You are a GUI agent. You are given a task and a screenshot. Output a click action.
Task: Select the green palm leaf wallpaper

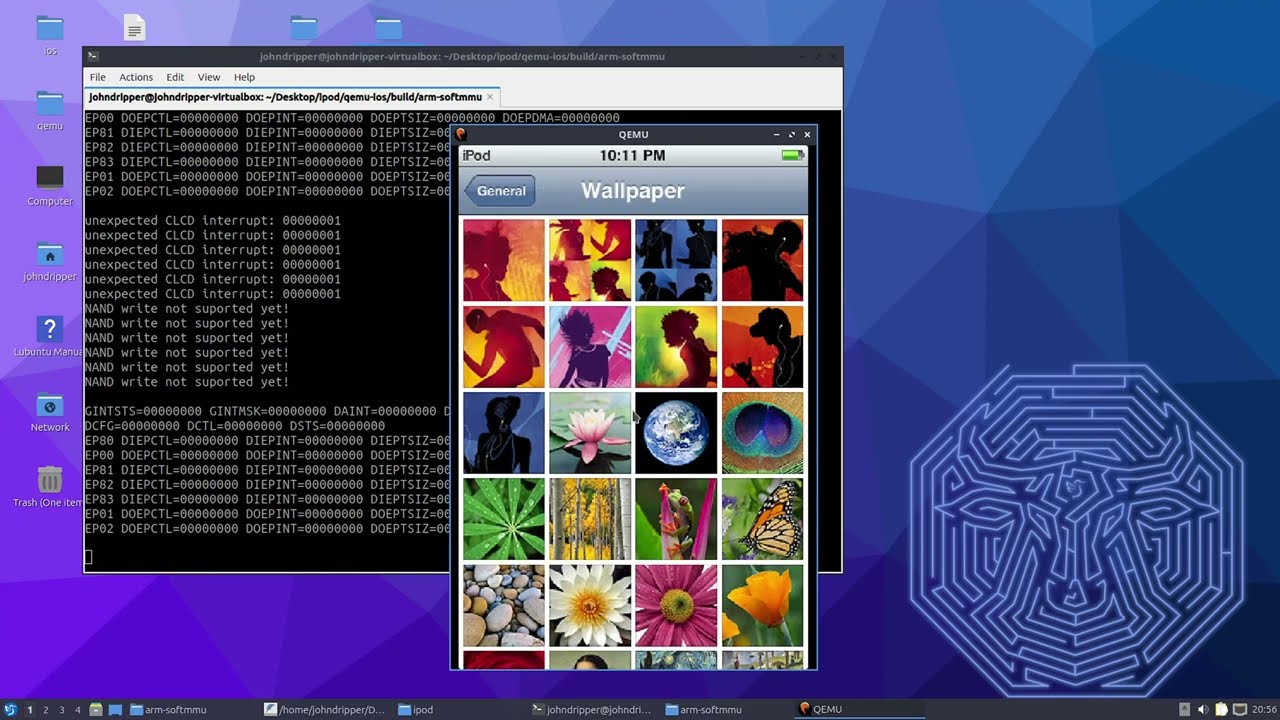(504, 519)
